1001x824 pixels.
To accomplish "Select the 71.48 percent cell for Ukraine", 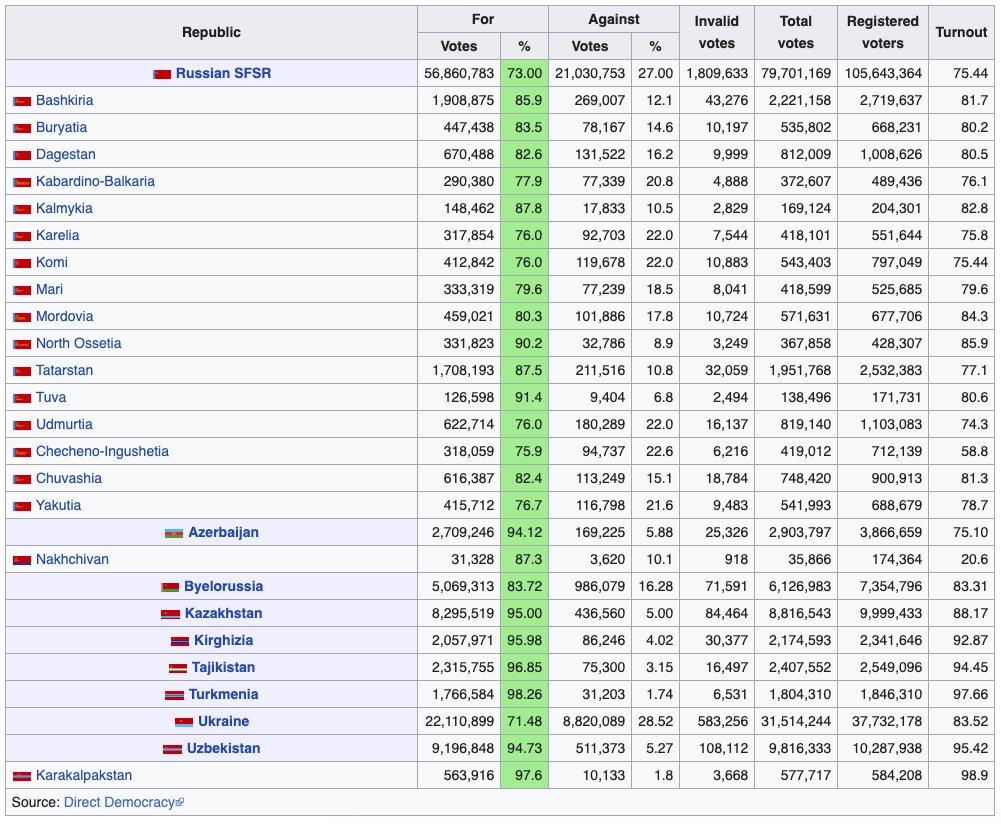I will [x=524, y=721].
